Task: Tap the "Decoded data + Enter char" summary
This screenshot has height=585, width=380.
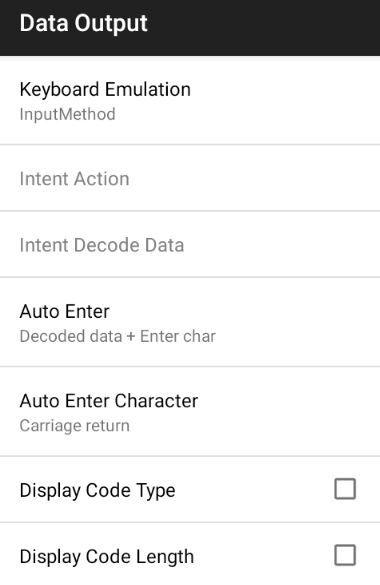Action: [x=117, y=336]
